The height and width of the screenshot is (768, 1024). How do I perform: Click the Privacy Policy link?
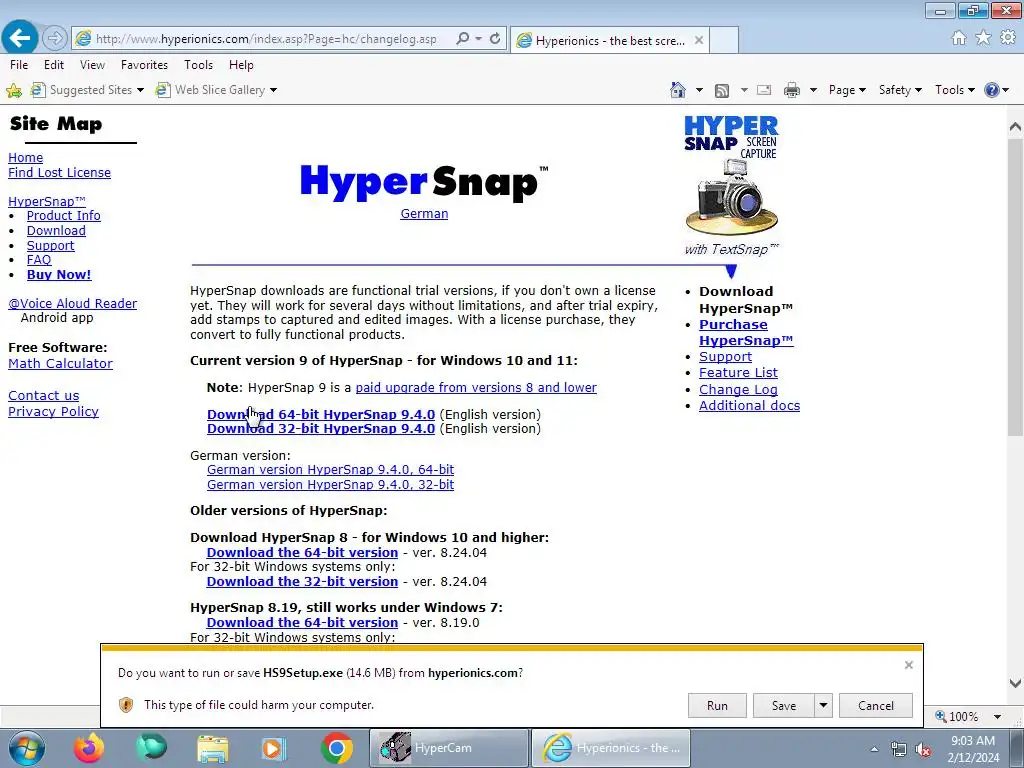point(54,411)
